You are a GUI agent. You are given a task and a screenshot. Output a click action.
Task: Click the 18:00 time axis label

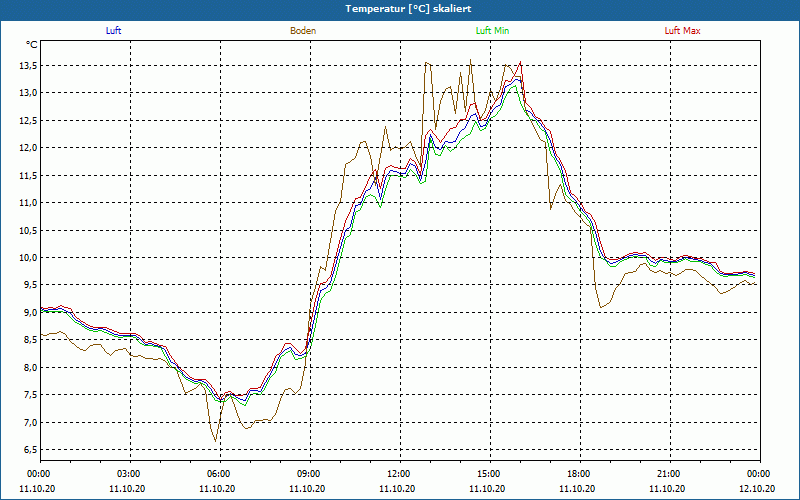(x=579, y=474)
